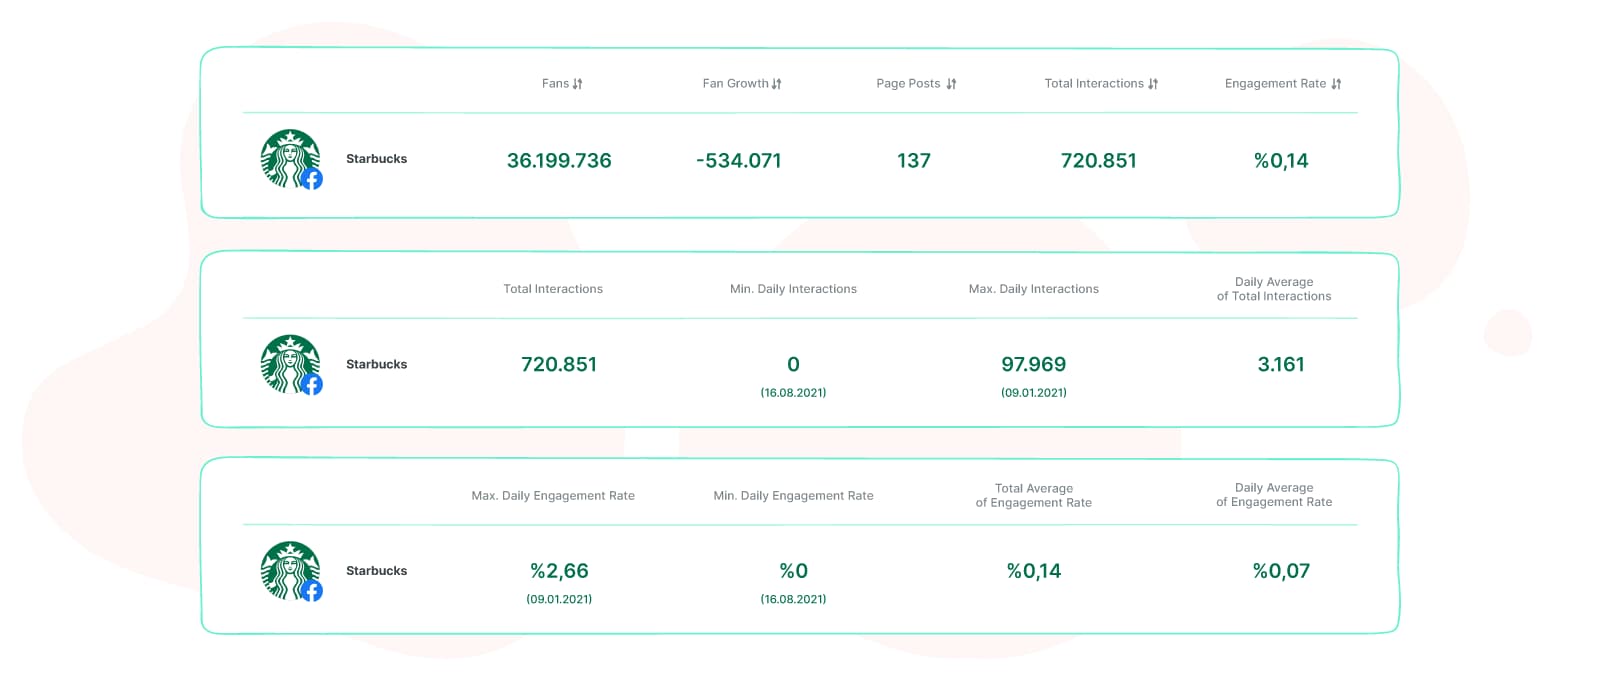Click the date (09.01.2021) under %2,66
1600x680 pixels.
559,599
